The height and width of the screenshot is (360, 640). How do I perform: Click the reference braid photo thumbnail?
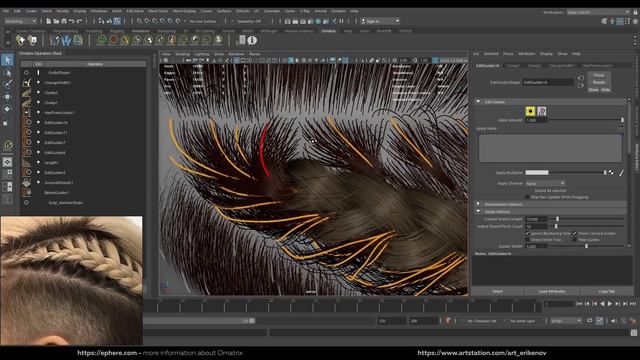[x=71, y=281]
